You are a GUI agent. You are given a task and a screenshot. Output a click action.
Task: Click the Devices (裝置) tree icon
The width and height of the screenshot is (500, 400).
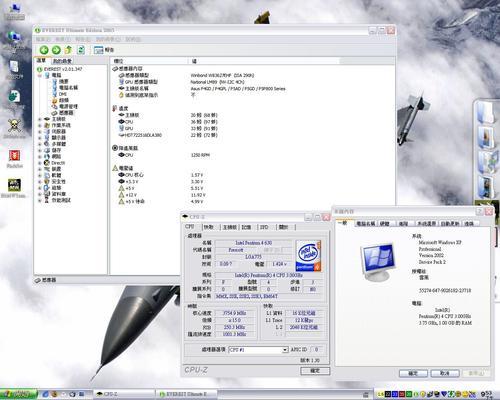[47, 169]
